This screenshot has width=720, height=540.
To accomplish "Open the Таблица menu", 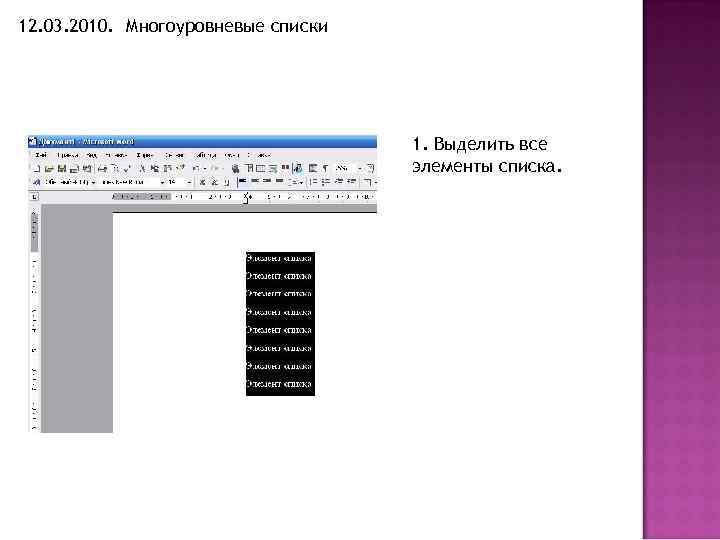I will tap(205, 155).
